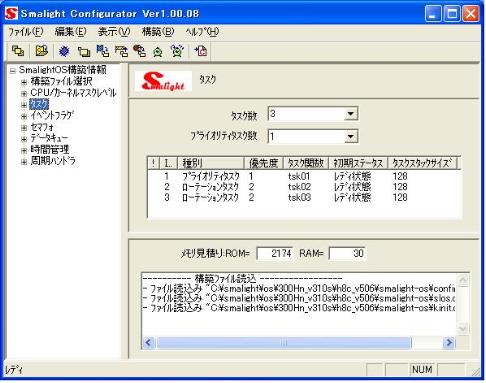The width and height of the screenshot is (486, 383).
Task: Expand the 時間管理 tree node
Action: tap(24, 150)
